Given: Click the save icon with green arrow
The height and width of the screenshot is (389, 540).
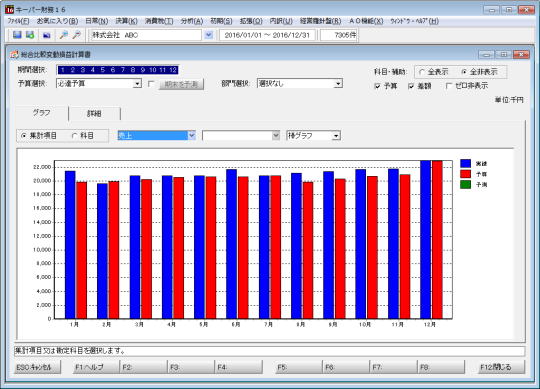Looking at the screenshot, I should pos(30,35).
